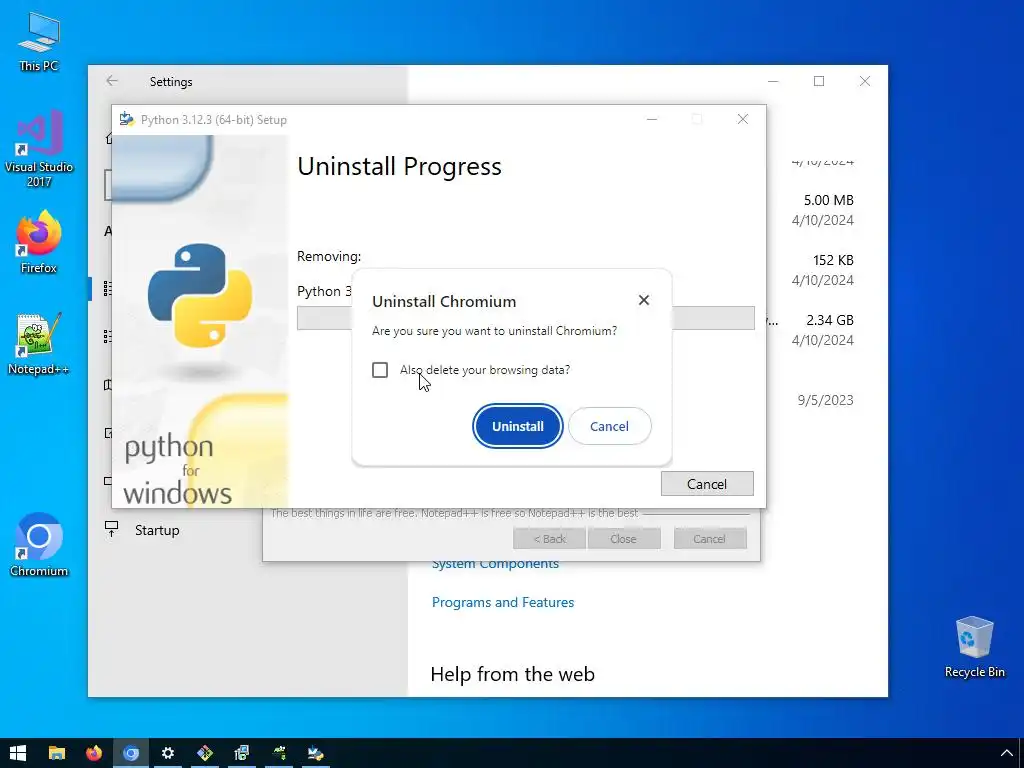Image resolution: width=1024 pixels, height=768 pixels.
Task: Switch to Settings gear in taskbar
Action: 168,753
